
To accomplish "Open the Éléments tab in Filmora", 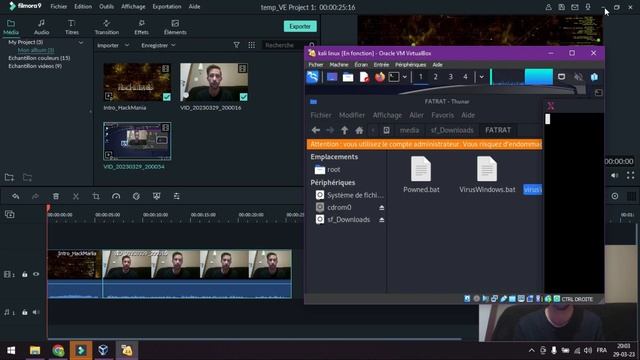I will click(x=175, y=27).
